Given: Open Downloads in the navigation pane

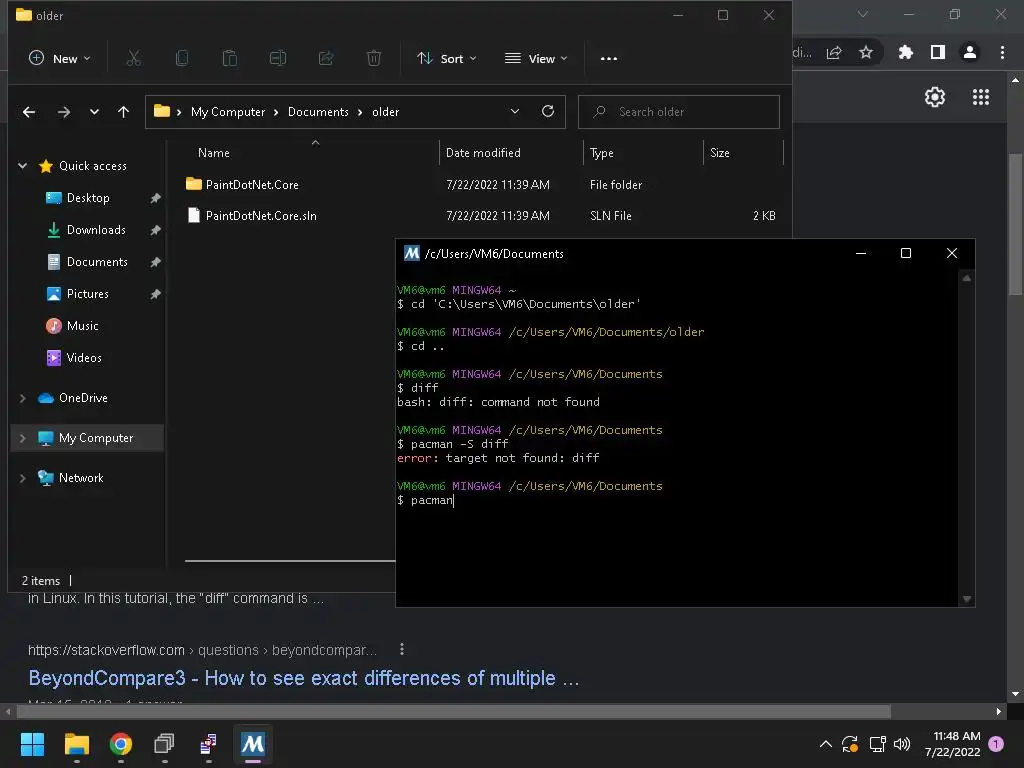Looking at the screenshot, I should coord(95,230).
